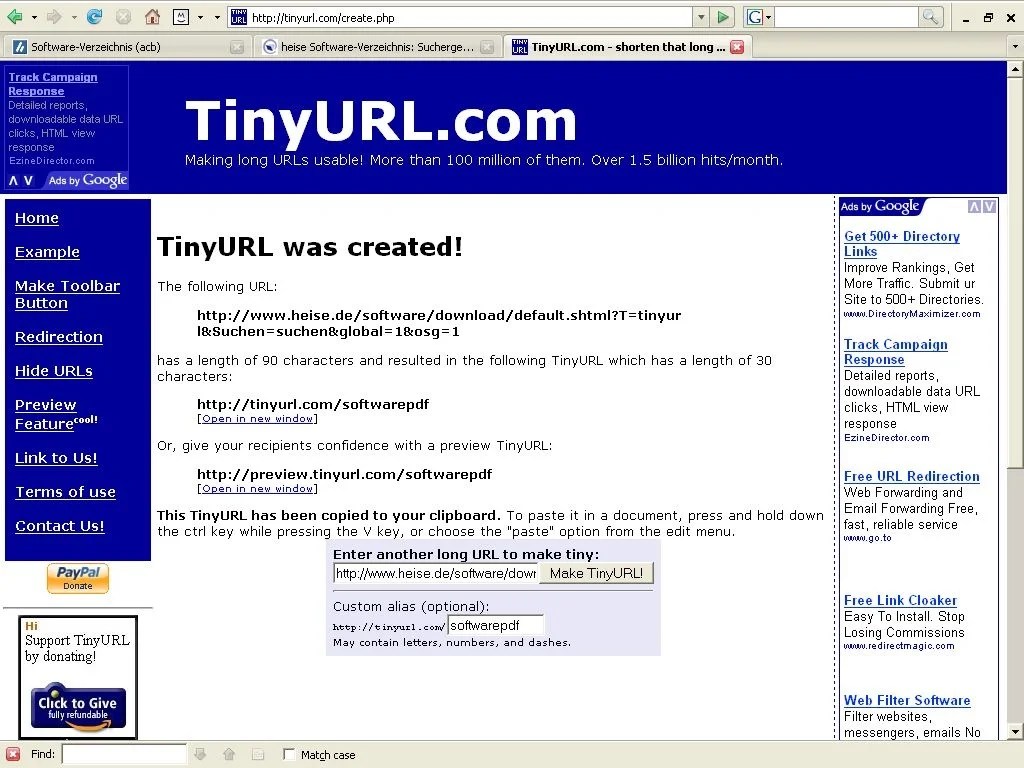Click the vertical scrollbar thumb
Viewport: 1024px width, 768px height.
(x=1016, y=272)
